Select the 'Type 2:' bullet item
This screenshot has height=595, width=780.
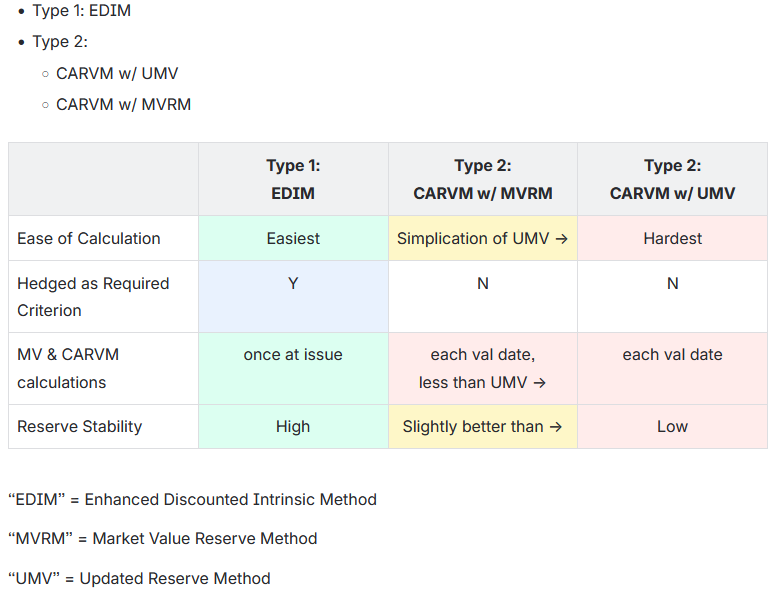pos(60,42)
